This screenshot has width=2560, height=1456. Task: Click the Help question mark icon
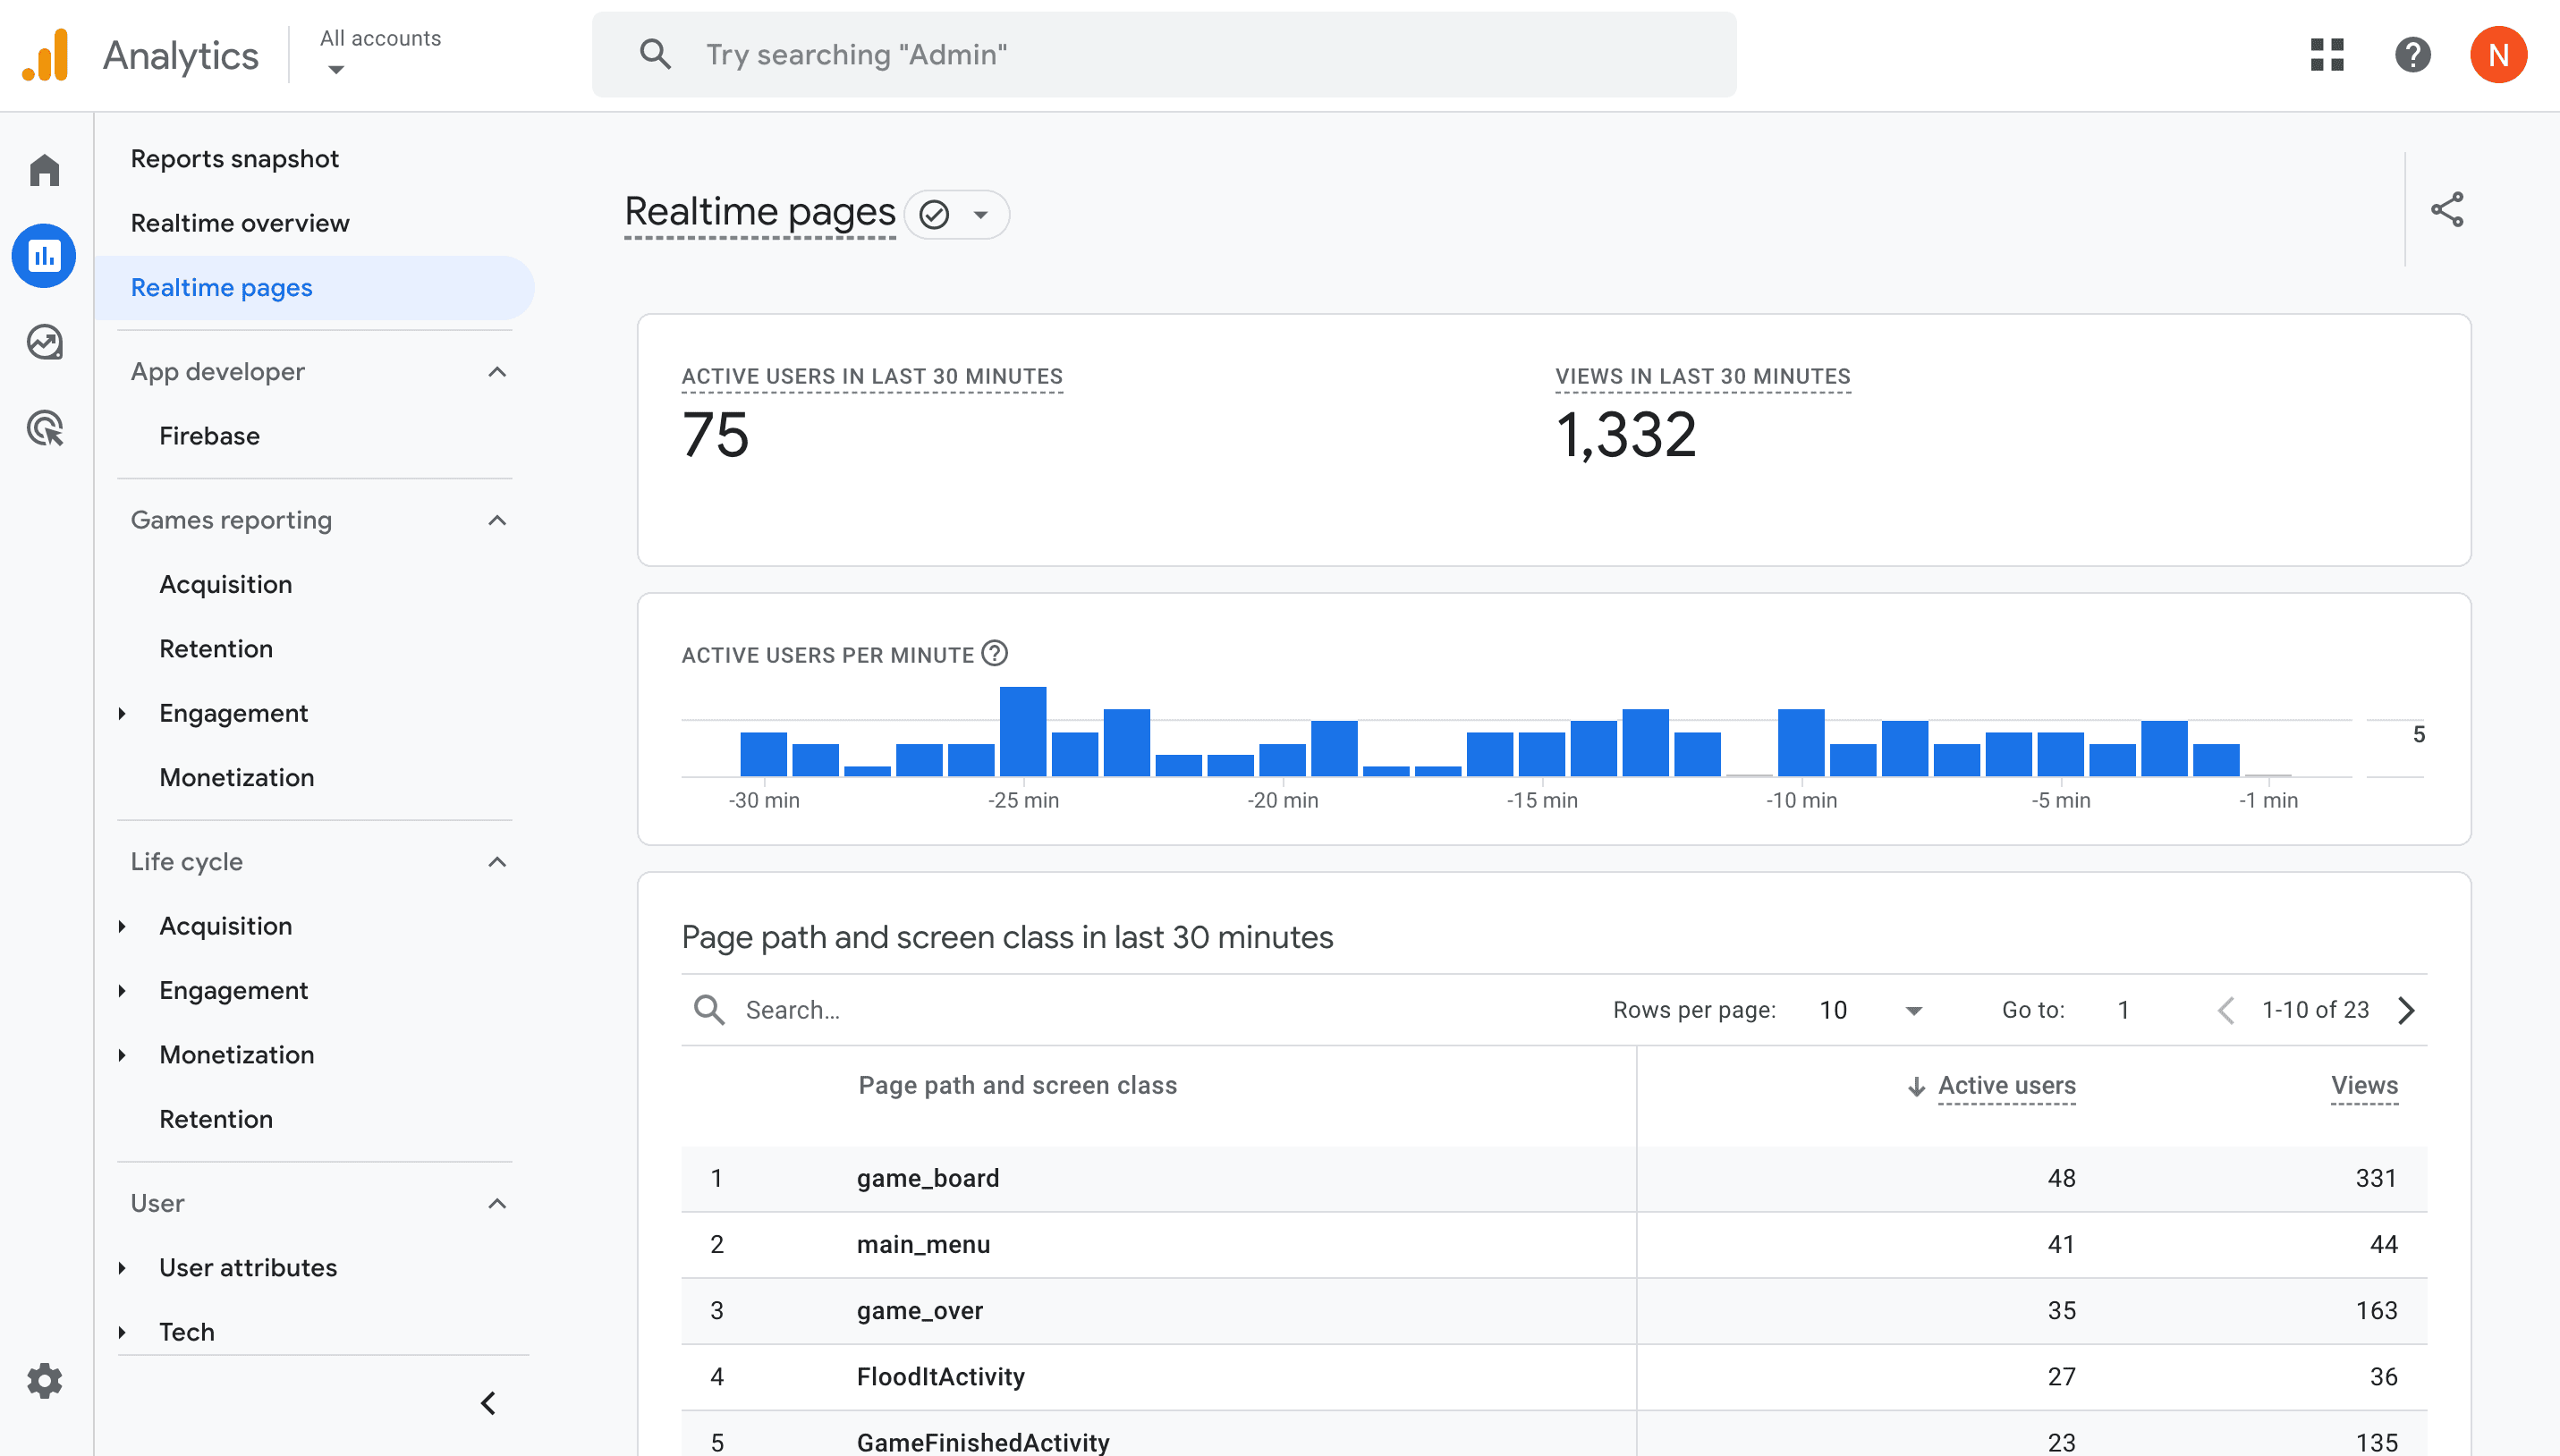point(2413,55)
